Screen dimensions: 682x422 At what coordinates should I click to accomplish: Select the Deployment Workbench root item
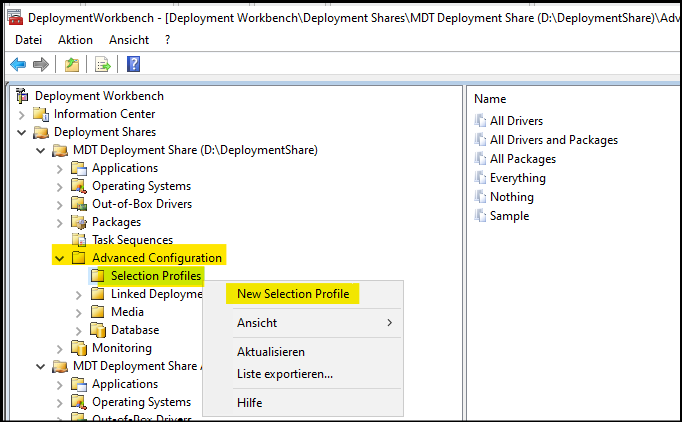[x=99, y=96]
